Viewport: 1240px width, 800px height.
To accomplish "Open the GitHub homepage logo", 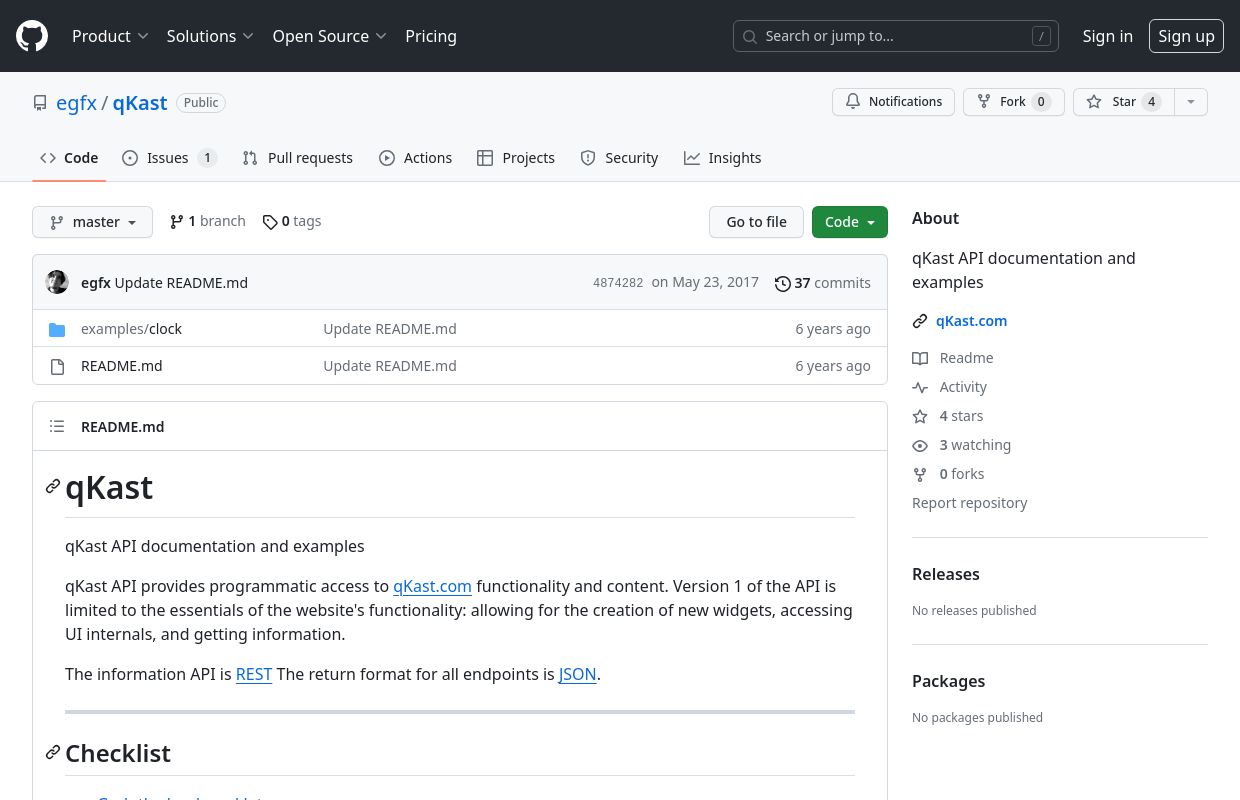I will [32, 36].
